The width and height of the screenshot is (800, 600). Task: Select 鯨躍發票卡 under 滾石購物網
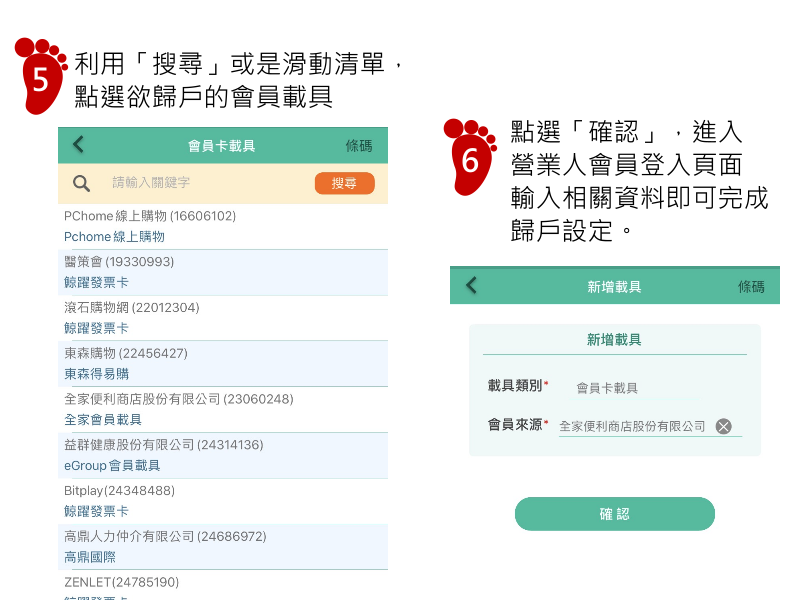[96, 328]
